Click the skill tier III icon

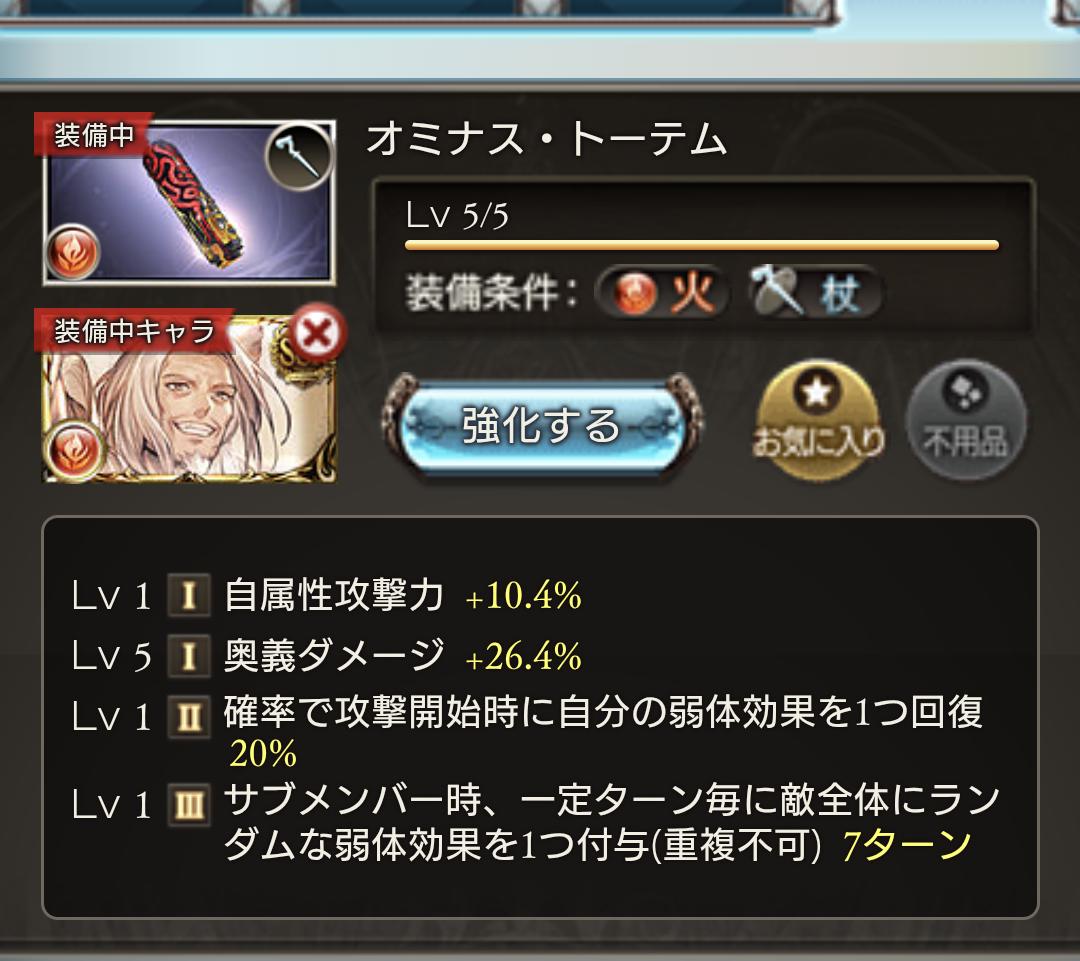[x=189, y=805]
